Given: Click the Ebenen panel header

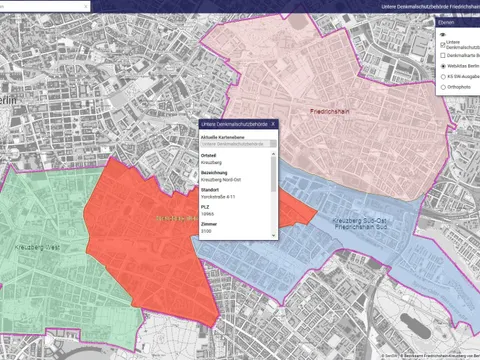Looking at the screenshot, I should [458, 22].
